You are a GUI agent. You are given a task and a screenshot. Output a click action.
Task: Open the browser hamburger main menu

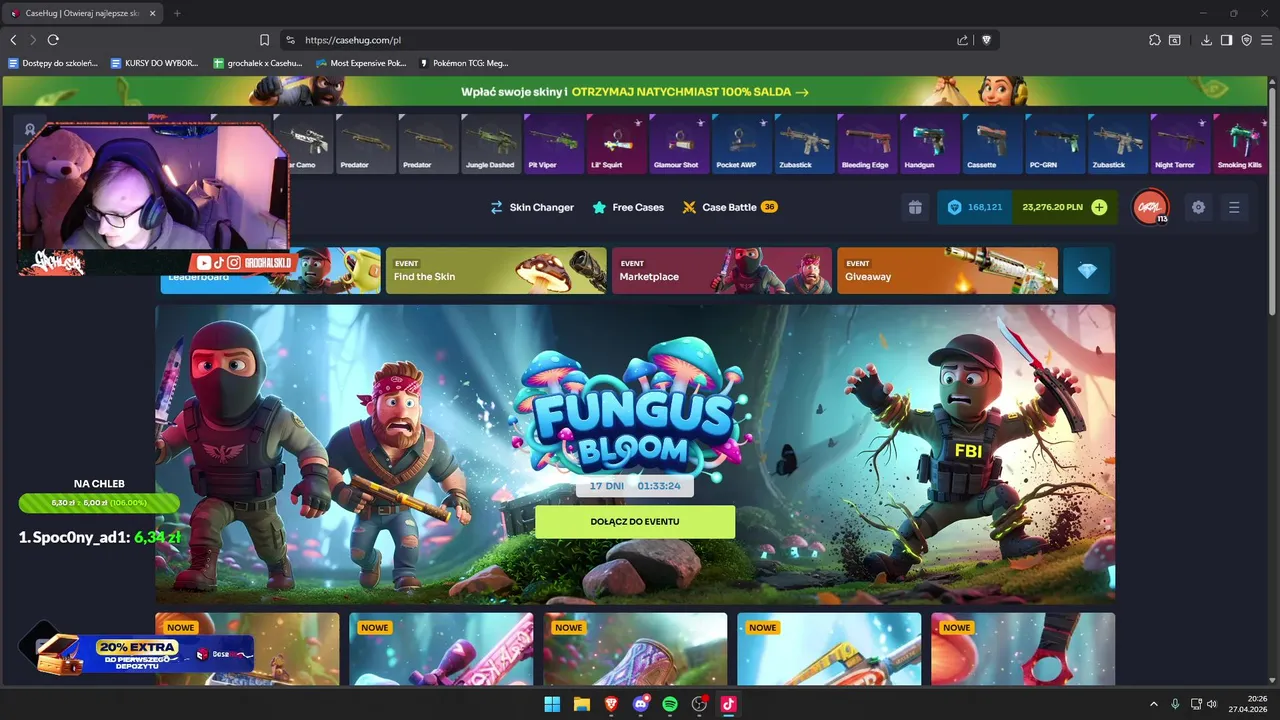tap(1266, 40)
